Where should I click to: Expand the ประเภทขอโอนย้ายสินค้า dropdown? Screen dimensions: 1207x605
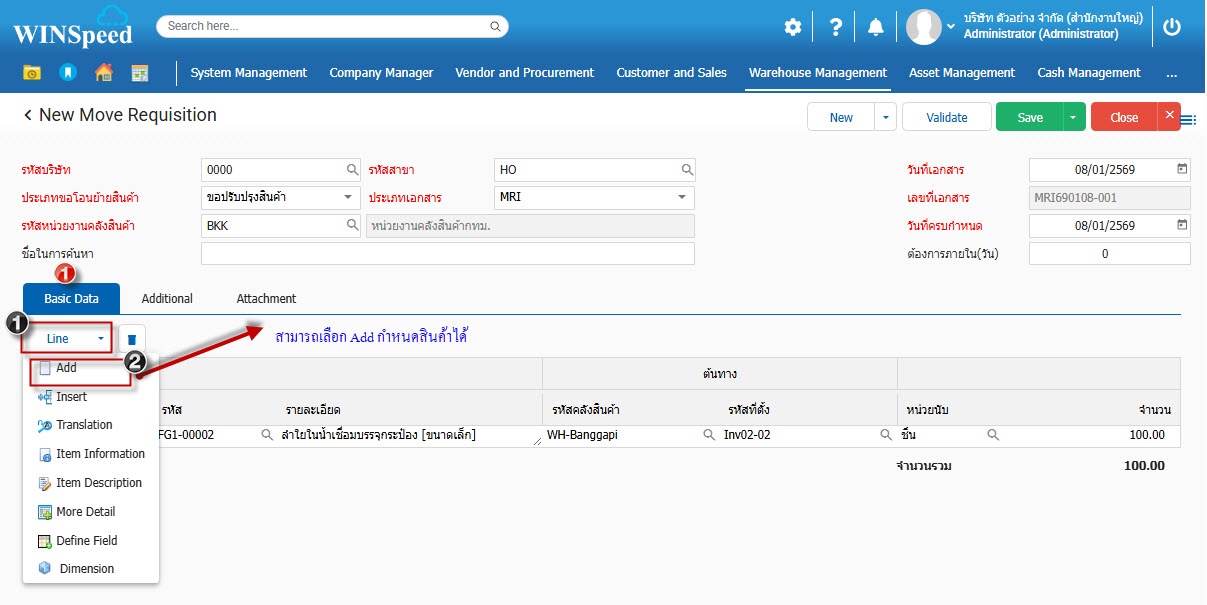[x=347, y=198]
